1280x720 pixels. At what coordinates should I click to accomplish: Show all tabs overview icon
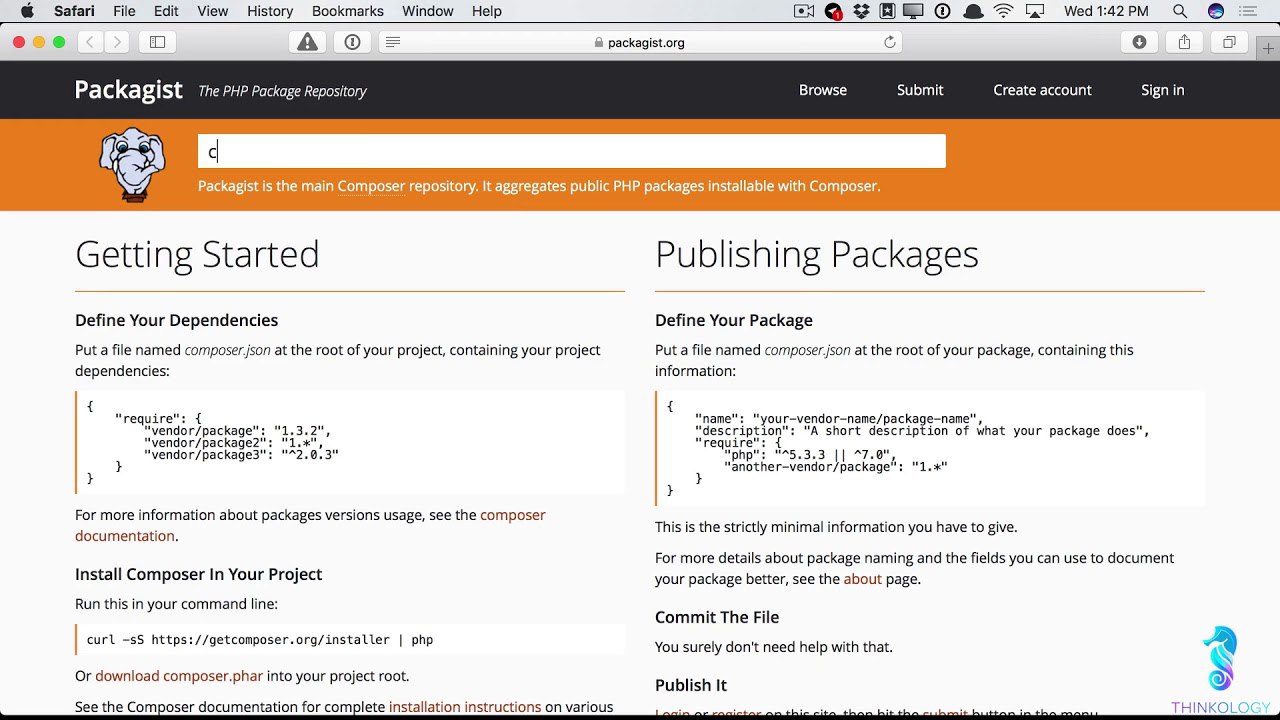pos(1229,42)
